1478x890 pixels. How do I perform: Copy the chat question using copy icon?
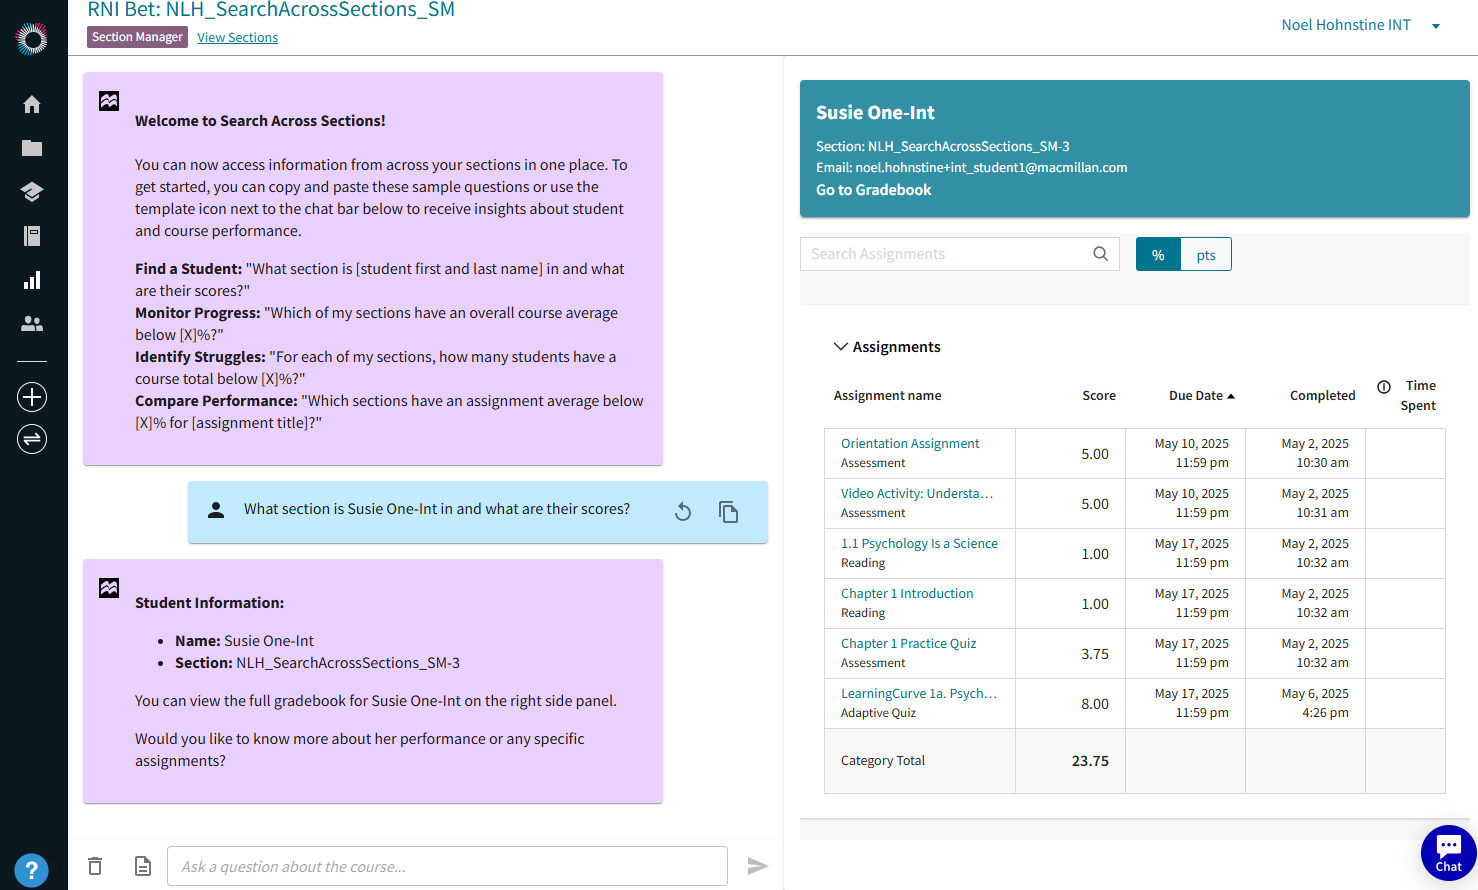(728, 511)
